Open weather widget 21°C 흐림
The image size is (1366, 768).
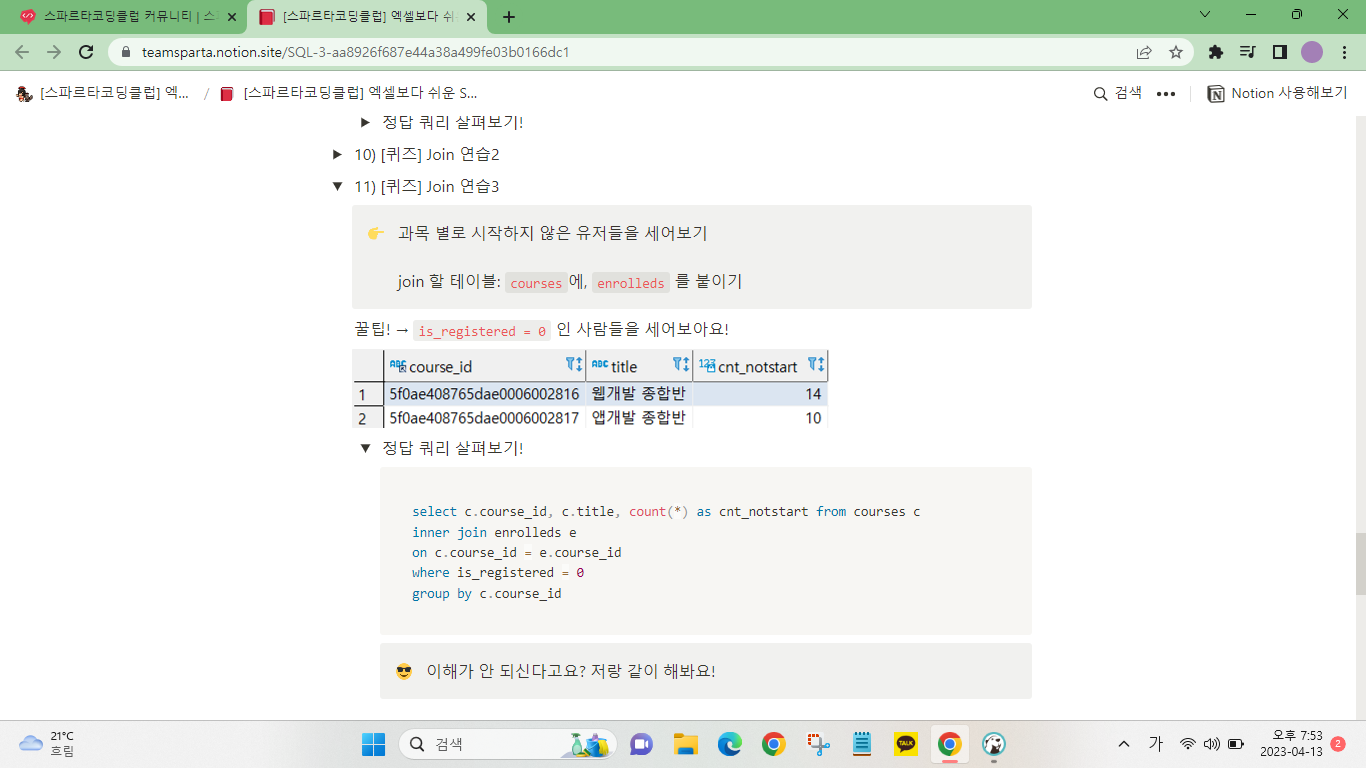tap(47, 743)
